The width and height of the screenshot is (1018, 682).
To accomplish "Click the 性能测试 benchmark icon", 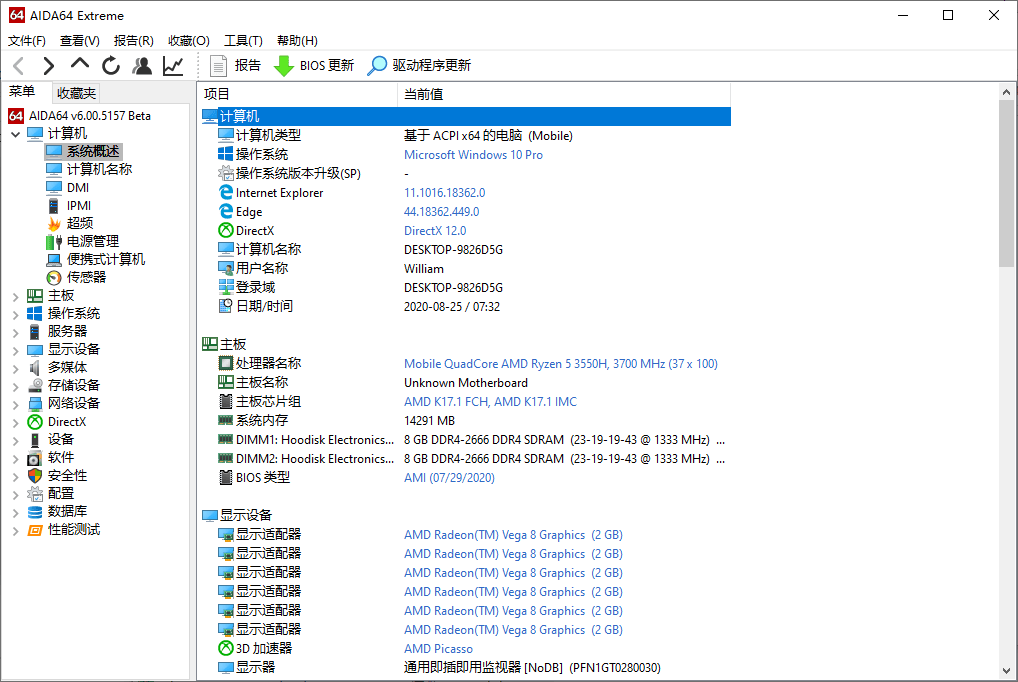I will click(x=35, y=530).
